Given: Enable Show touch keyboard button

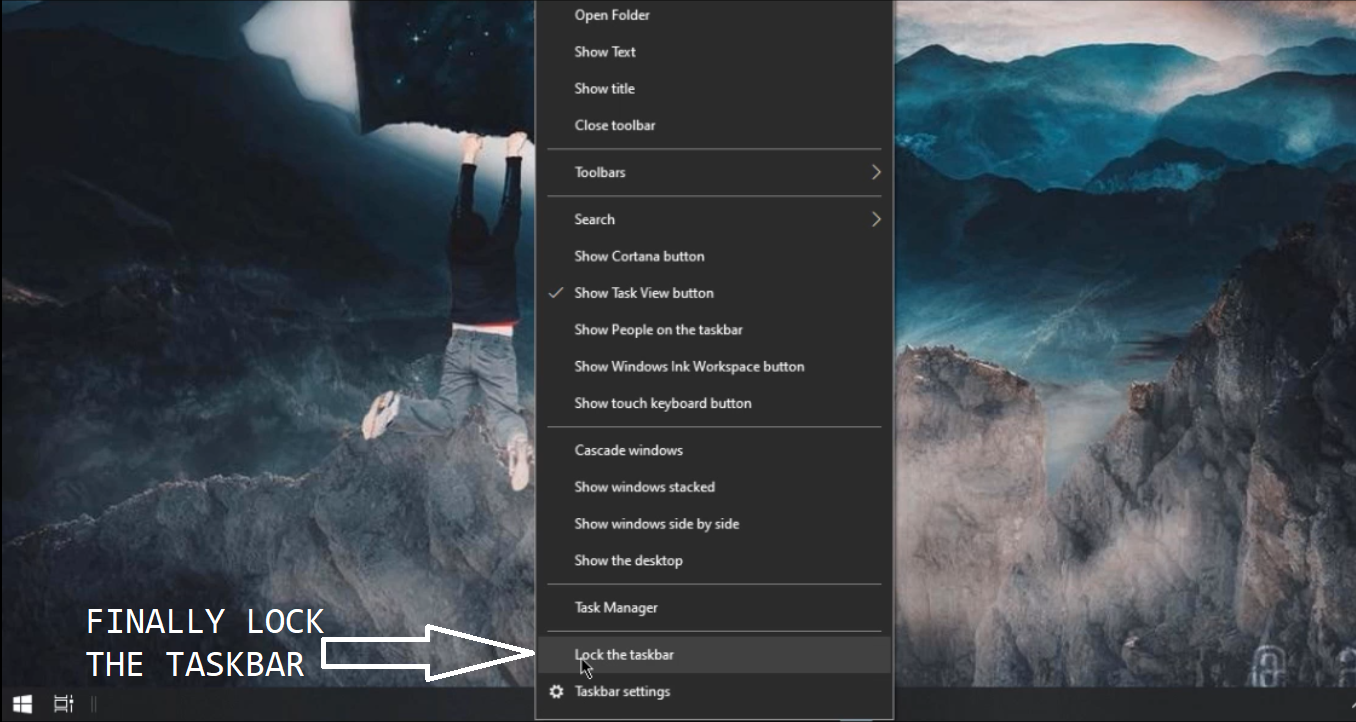Looking at the screenshot, I should pyautogui.click(x=714, y=404).
